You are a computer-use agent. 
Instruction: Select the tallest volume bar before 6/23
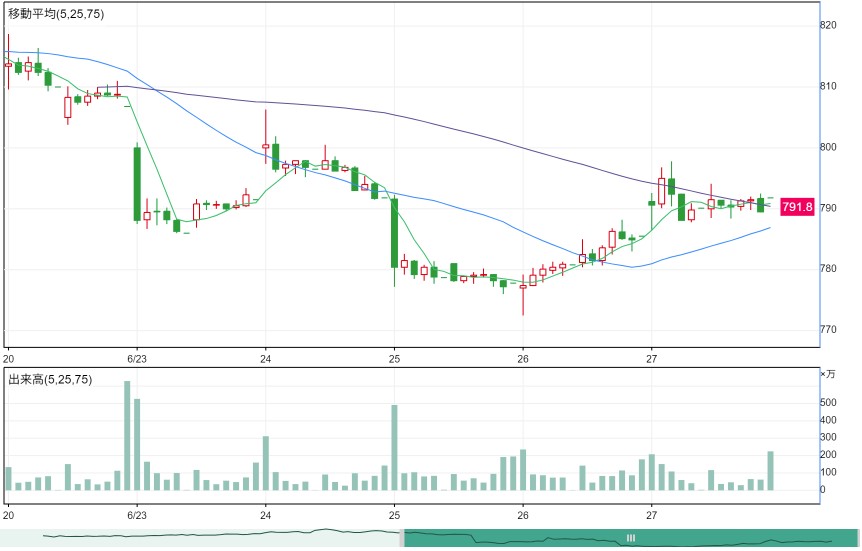(x=127, y=436)
